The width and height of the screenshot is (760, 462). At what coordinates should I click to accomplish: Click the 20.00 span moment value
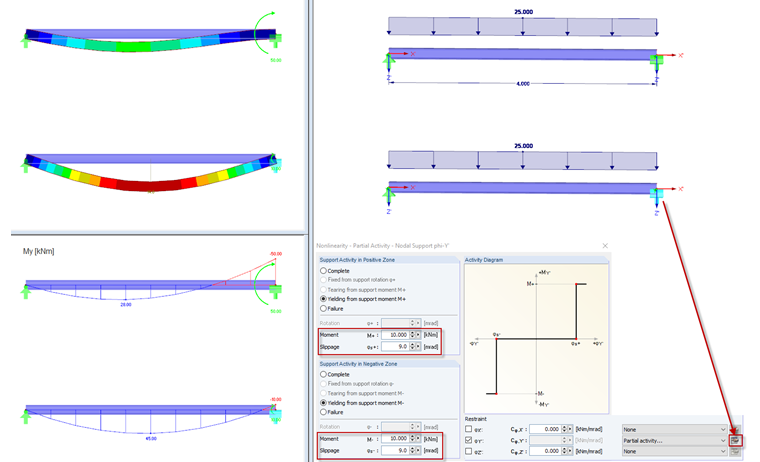click(126, 305)
